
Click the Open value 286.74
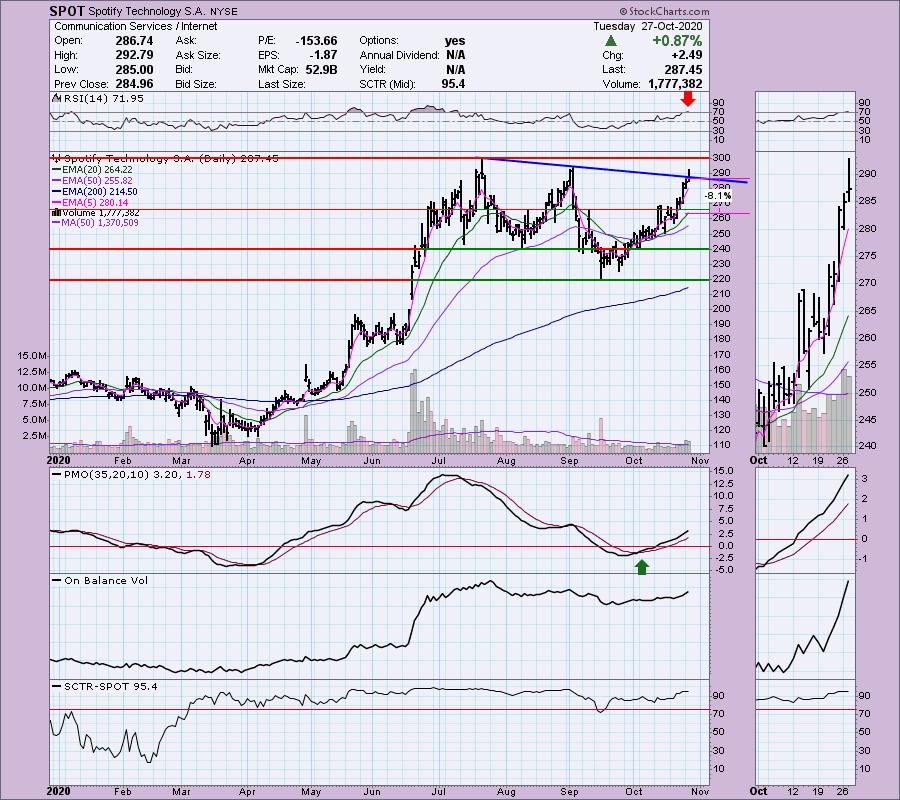pos(134,41)
